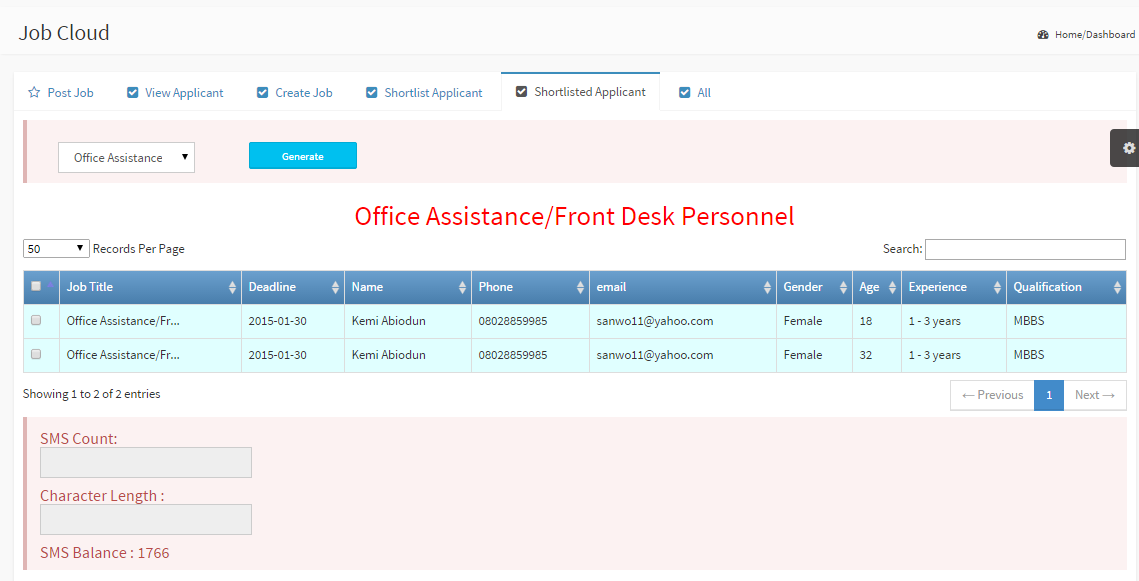Click the star icon on Post Job
1139x581 pixels.
coord(34,93)
